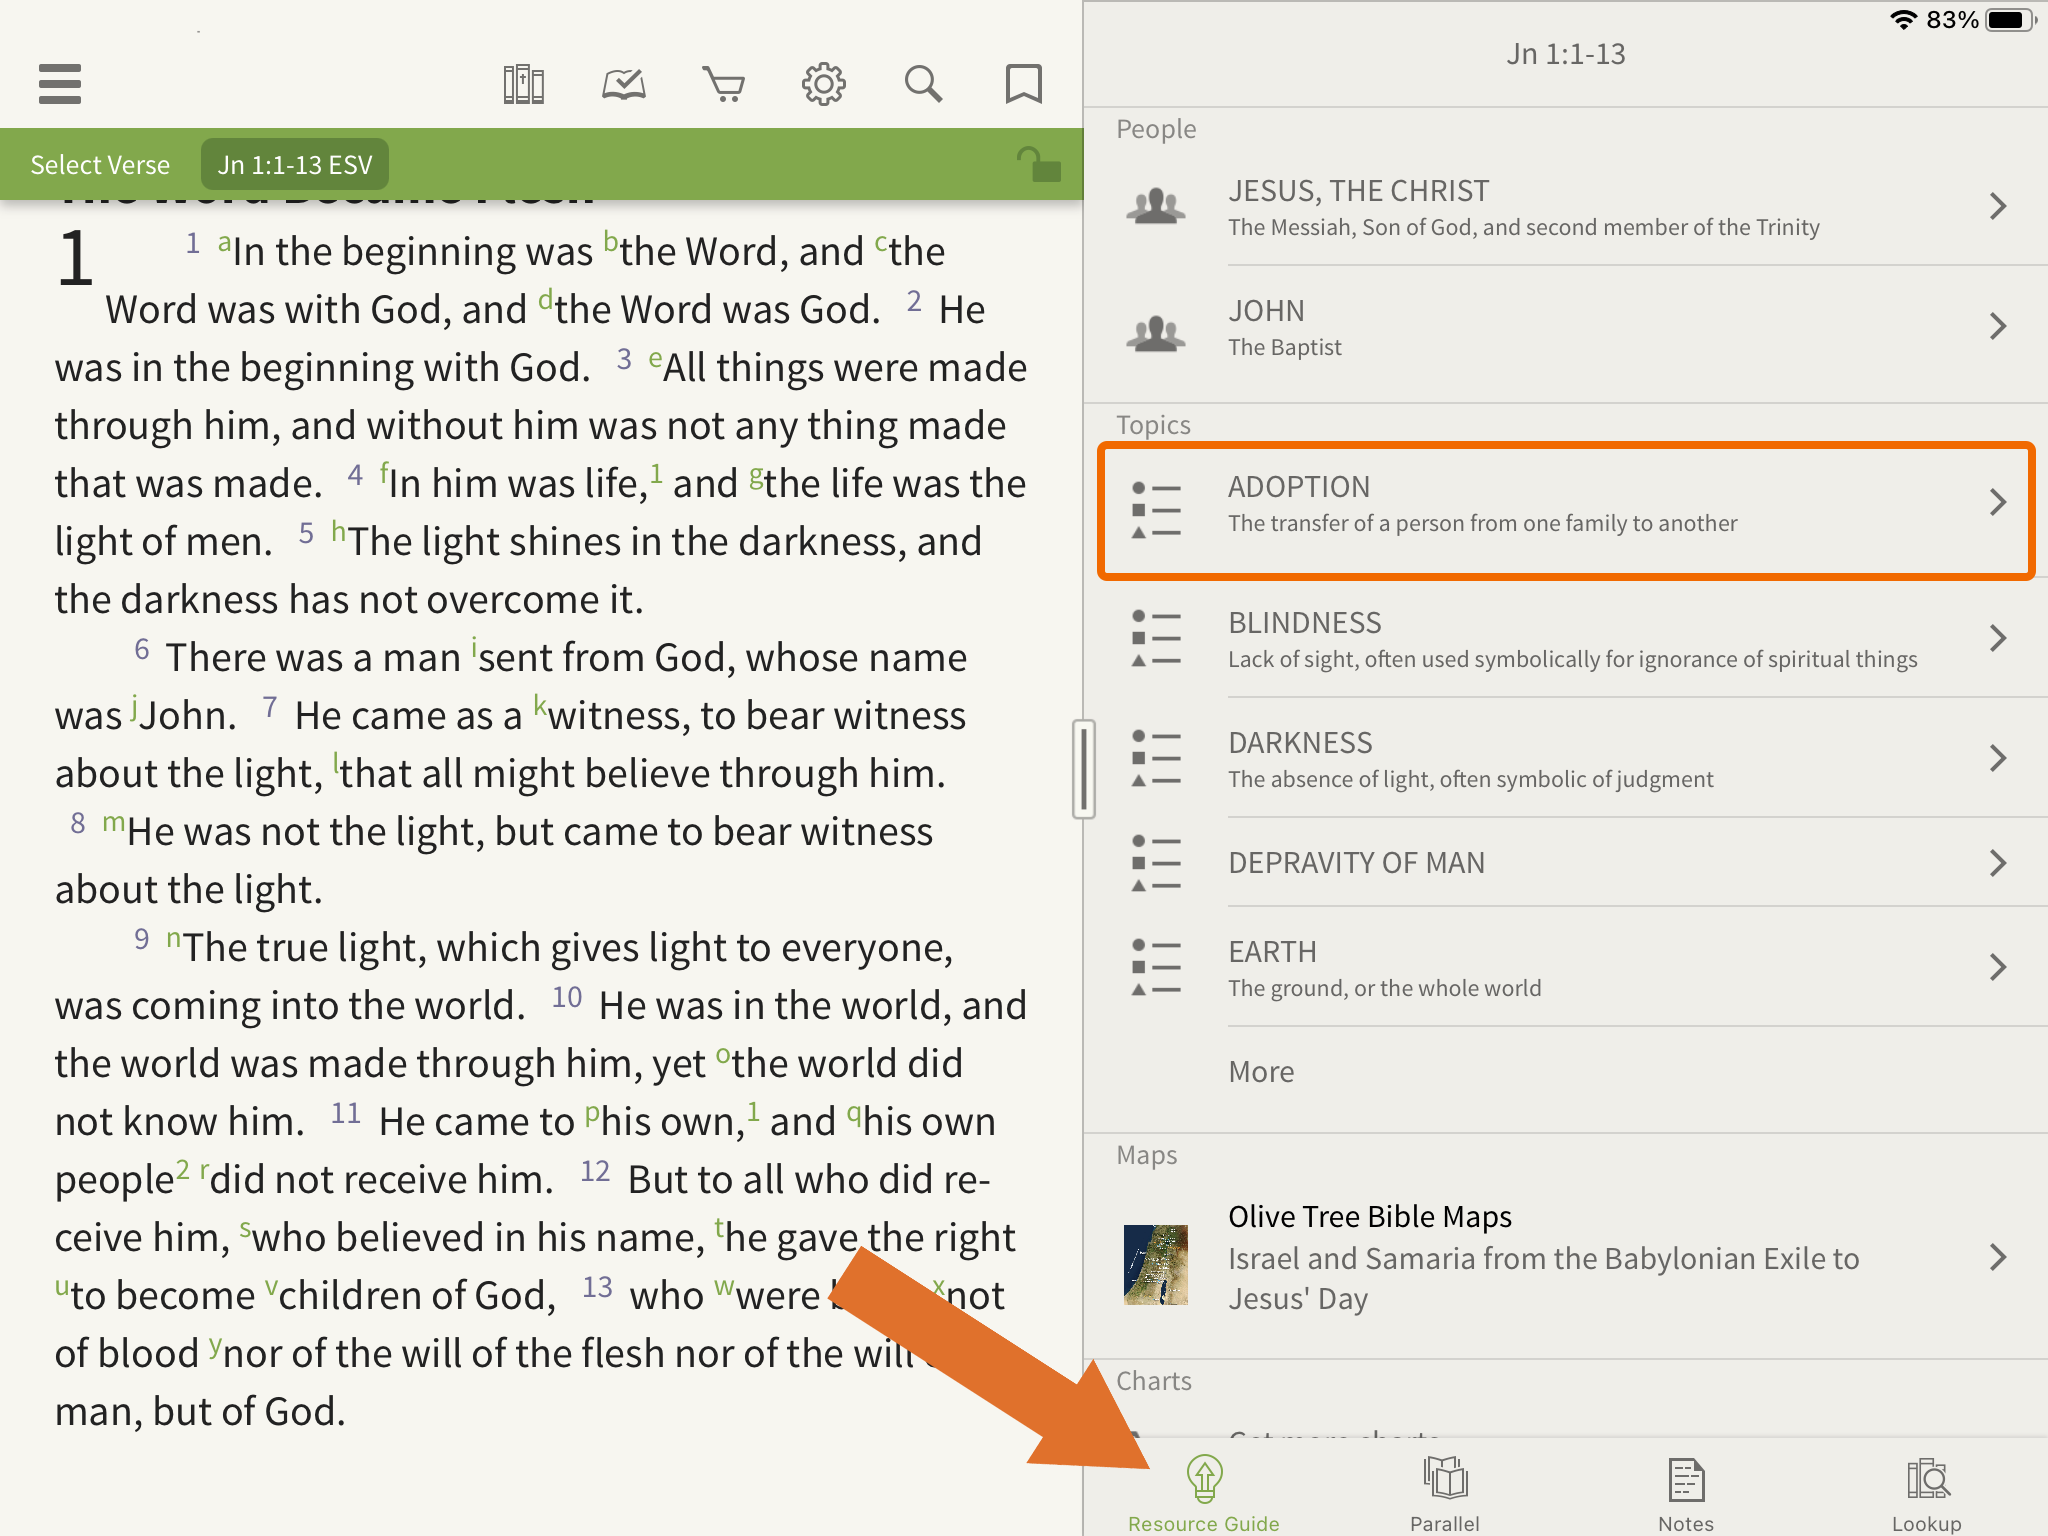Open the DEPRAVITY OF MAN topic

[1566, 863]
